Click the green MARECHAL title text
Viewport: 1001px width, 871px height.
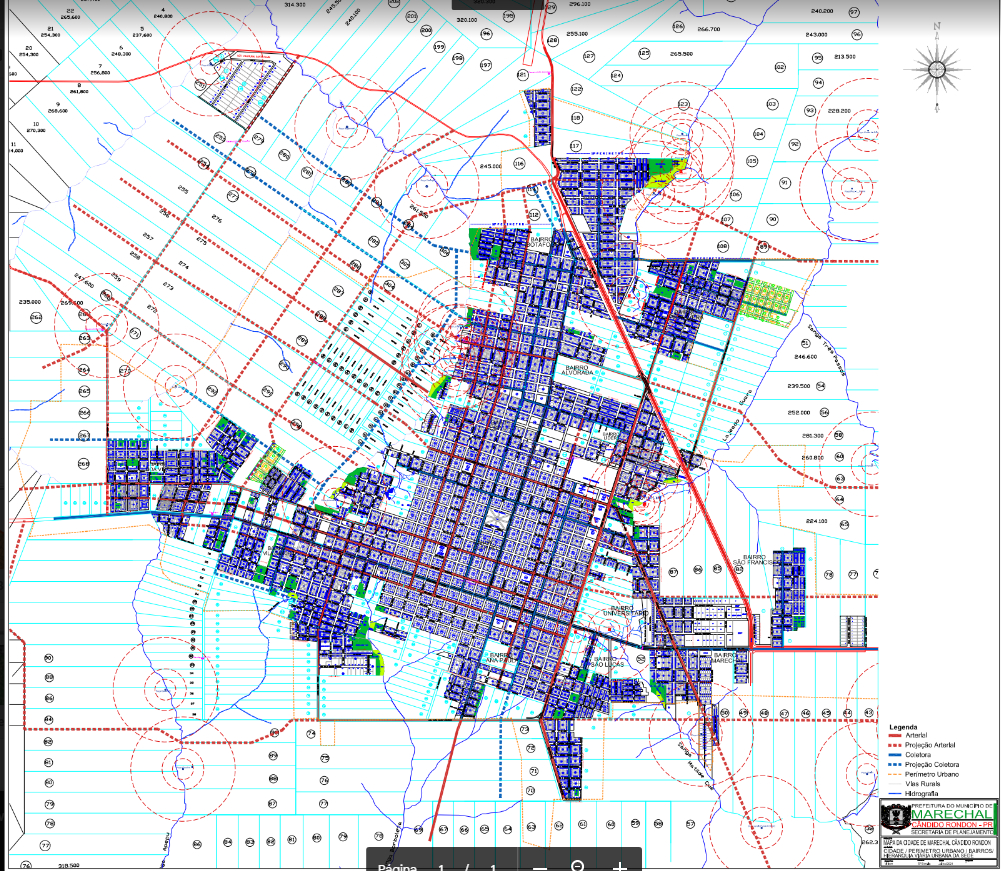click(x=953, y=816)
